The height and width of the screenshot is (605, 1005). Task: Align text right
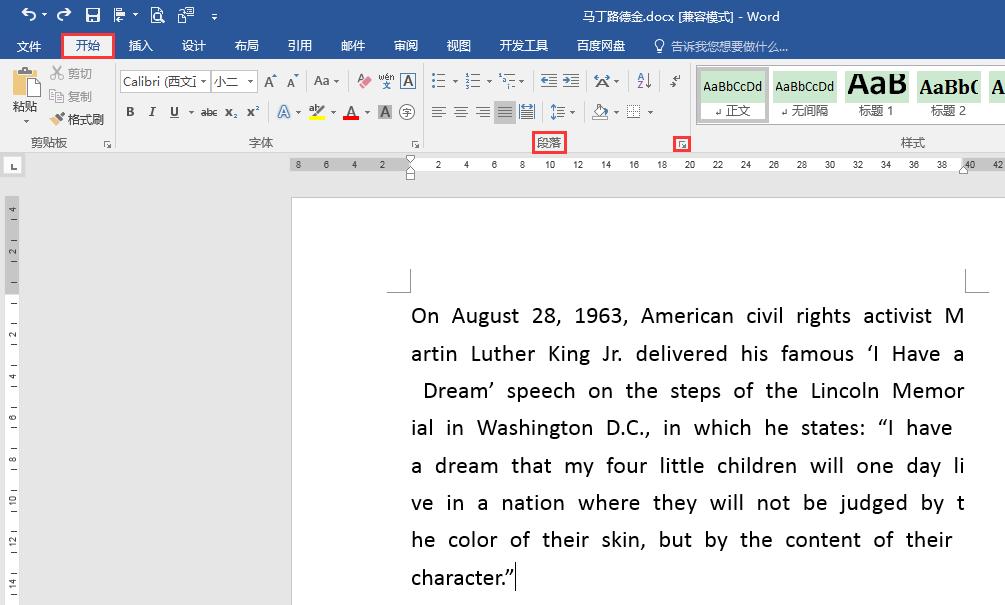coord(483,112)
